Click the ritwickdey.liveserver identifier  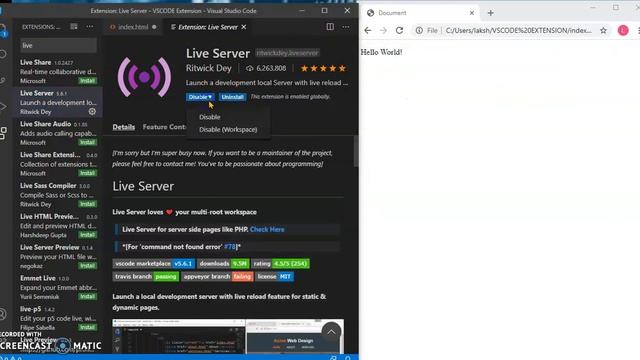click(287, 53)
